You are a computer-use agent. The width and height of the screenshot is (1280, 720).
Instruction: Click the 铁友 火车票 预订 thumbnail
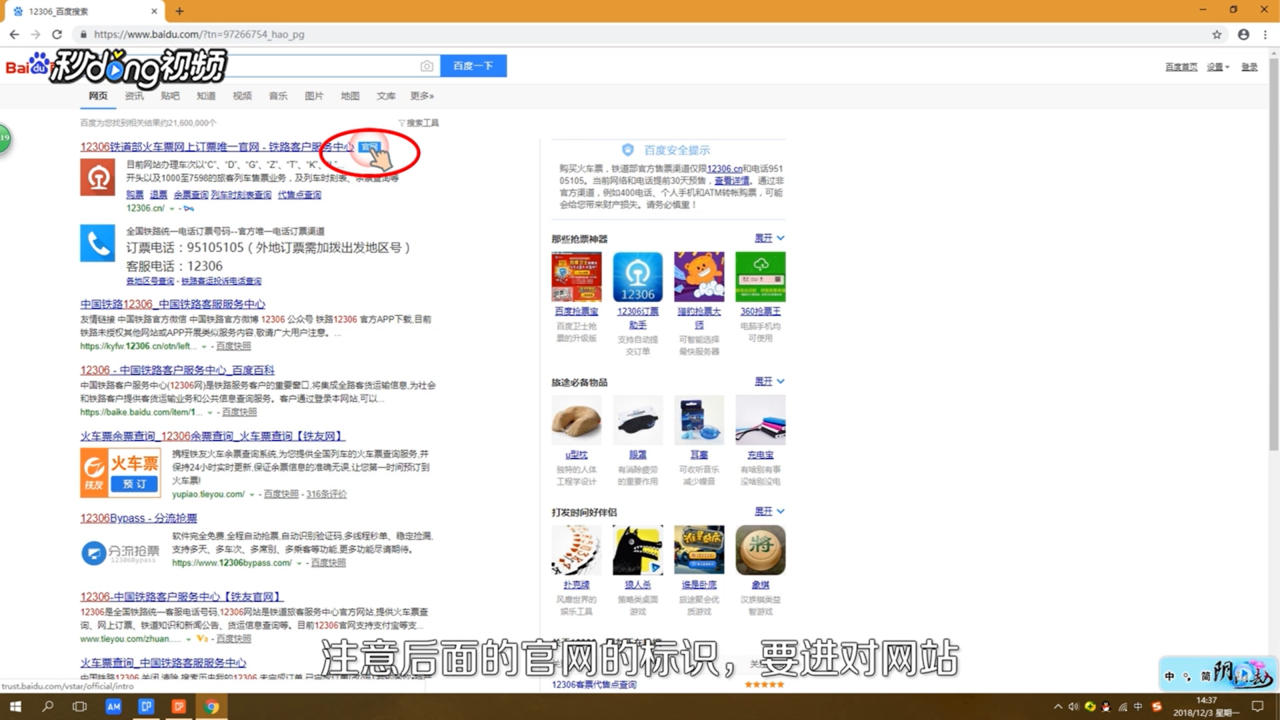point(120,472)
